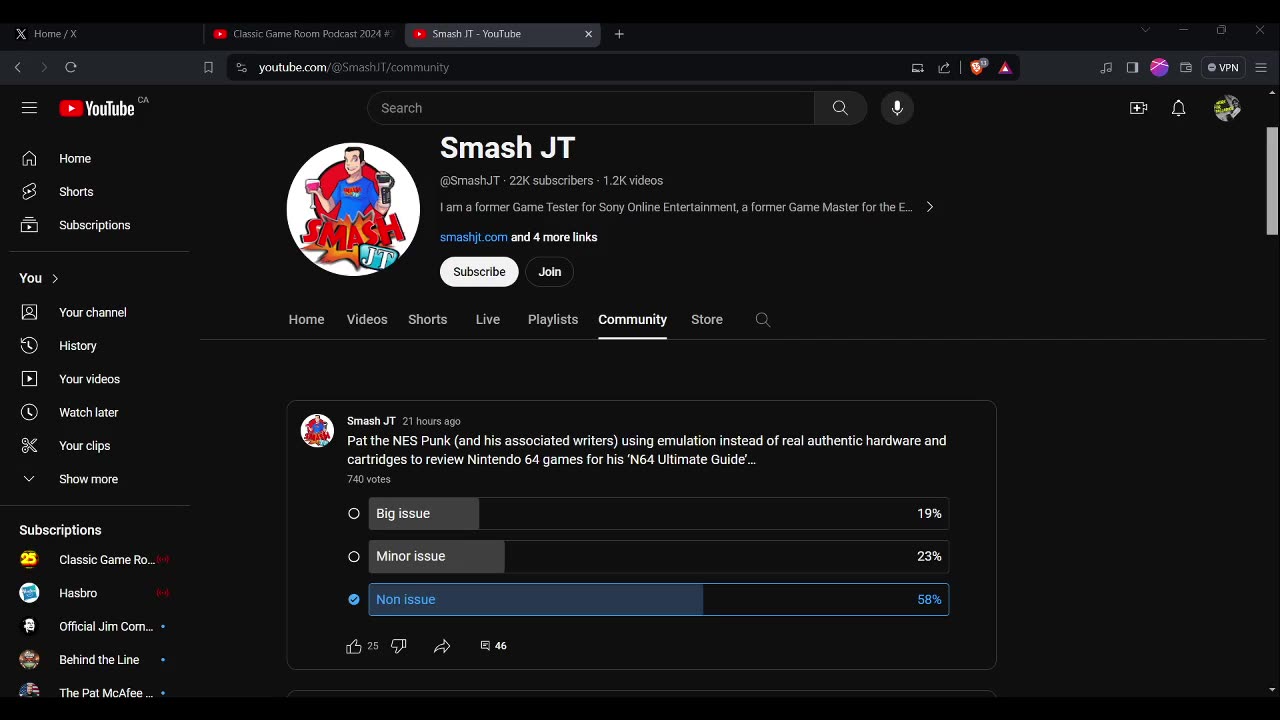
Task: Click the cast media icon in address bar
Action: pos(917,68)
